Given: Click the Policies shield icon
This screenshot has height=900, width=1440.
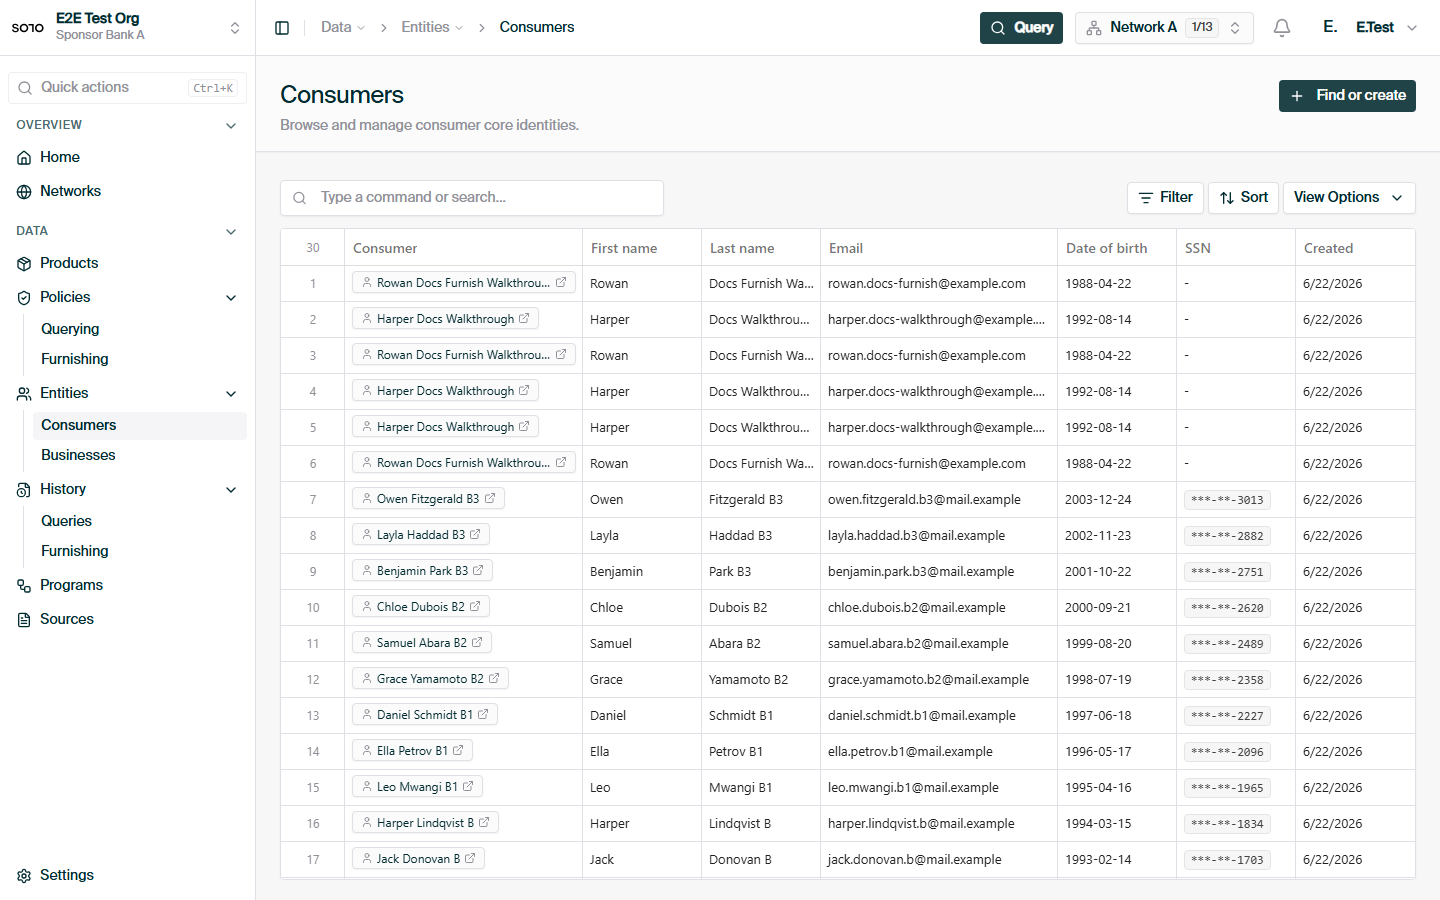Looking at the screenshot, I should point(24,298).
